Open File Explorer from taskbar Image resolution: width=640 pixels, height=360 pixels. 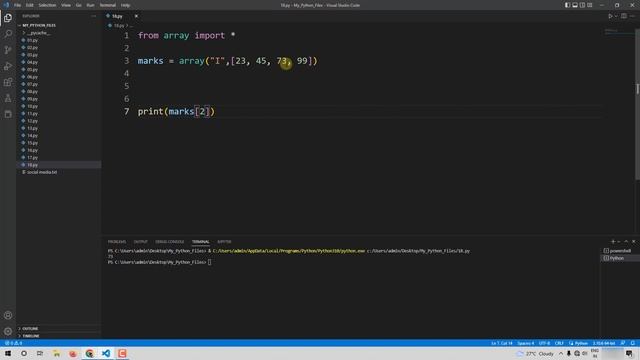tap(56, 353)
